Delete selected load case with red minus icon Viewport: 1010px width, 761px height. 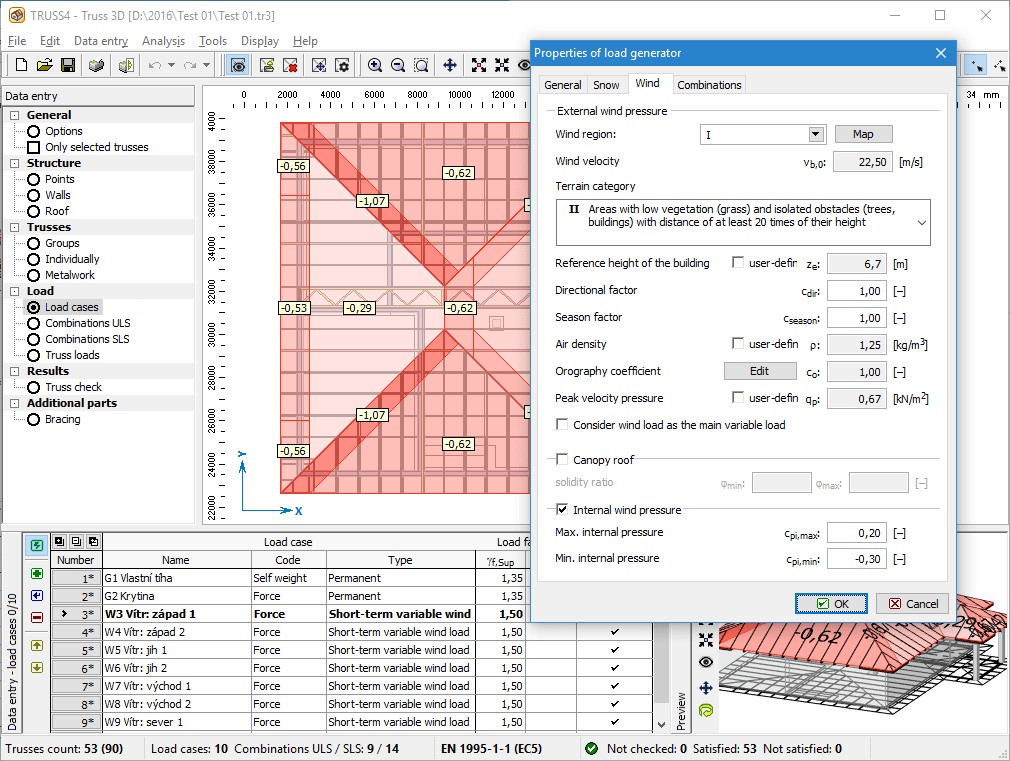(37, 617)
